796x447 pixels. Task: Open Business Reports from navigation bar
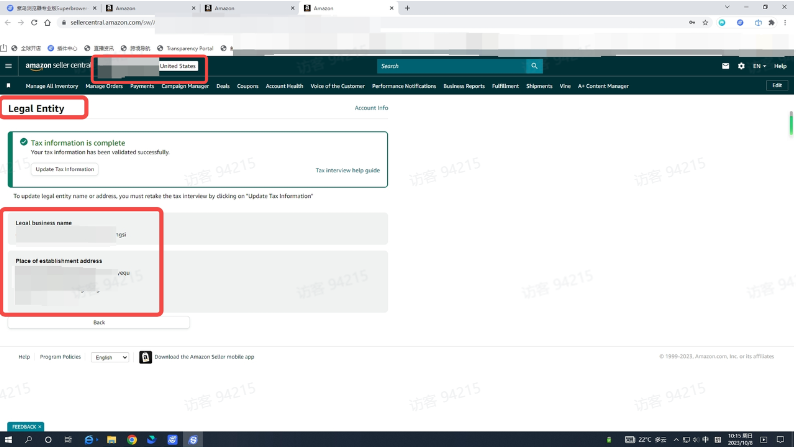pos(464,86)
